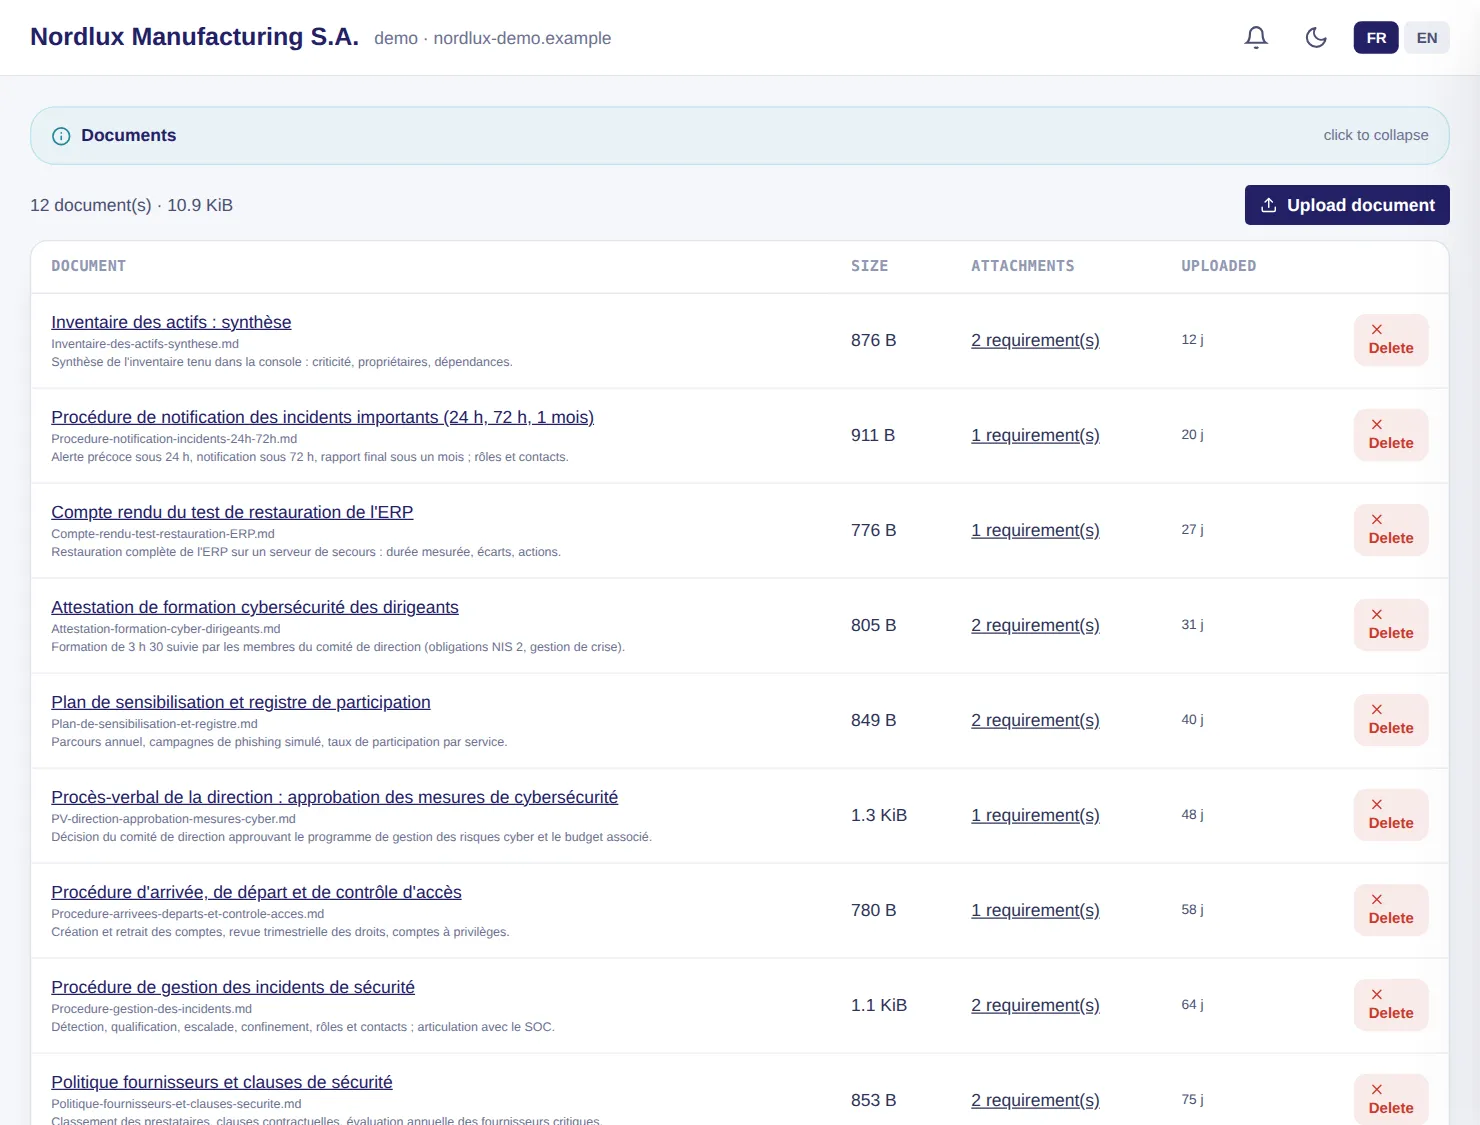
Task: Open Procédure de notification des incidents importants
Action: click(x=322, y=417)
